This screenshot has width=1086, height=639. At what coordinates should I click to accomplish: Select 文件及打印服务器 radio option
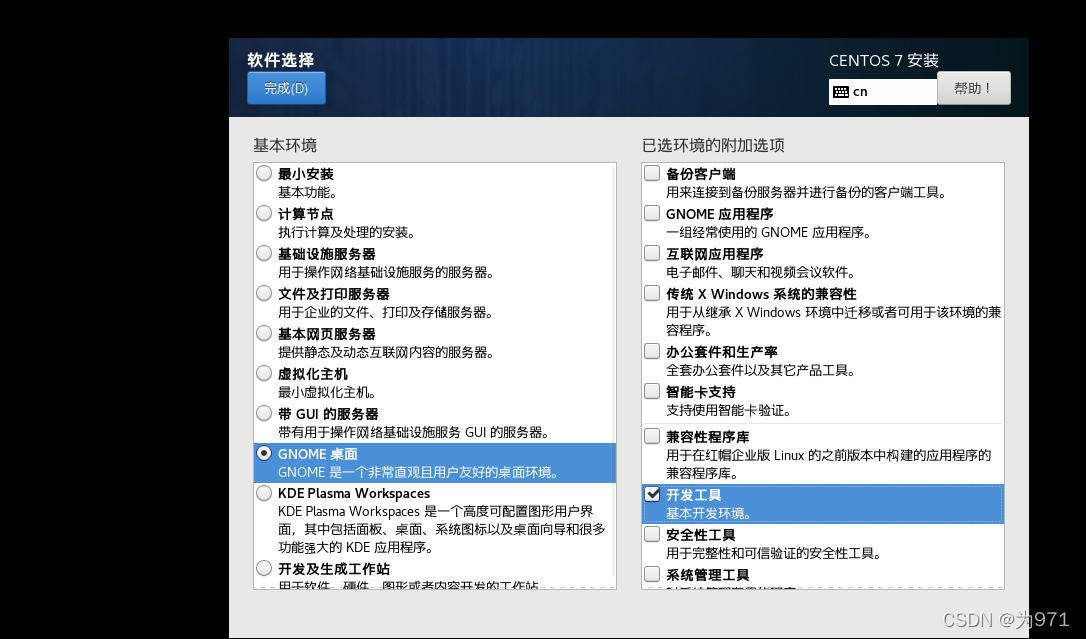(x=264, y=294)
